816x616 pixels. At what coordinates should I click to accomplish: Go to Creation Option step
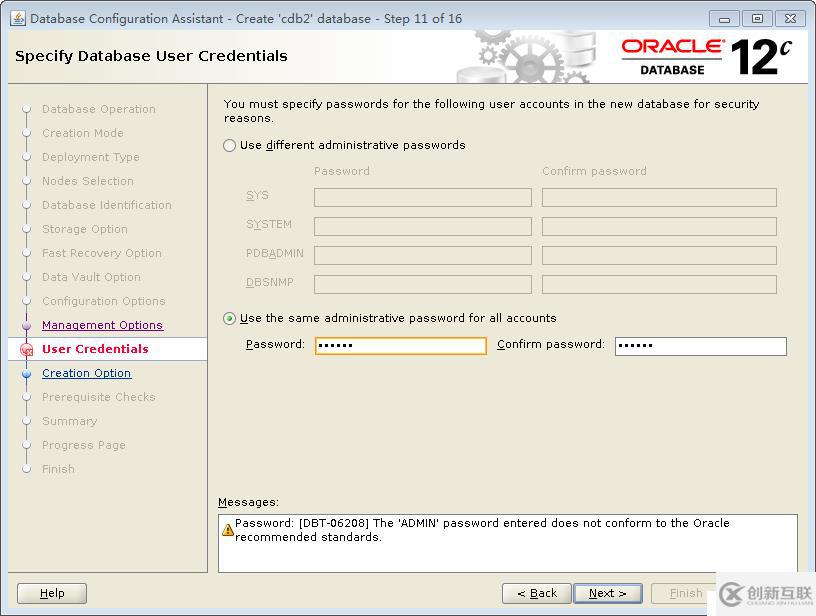pos(86,373)
